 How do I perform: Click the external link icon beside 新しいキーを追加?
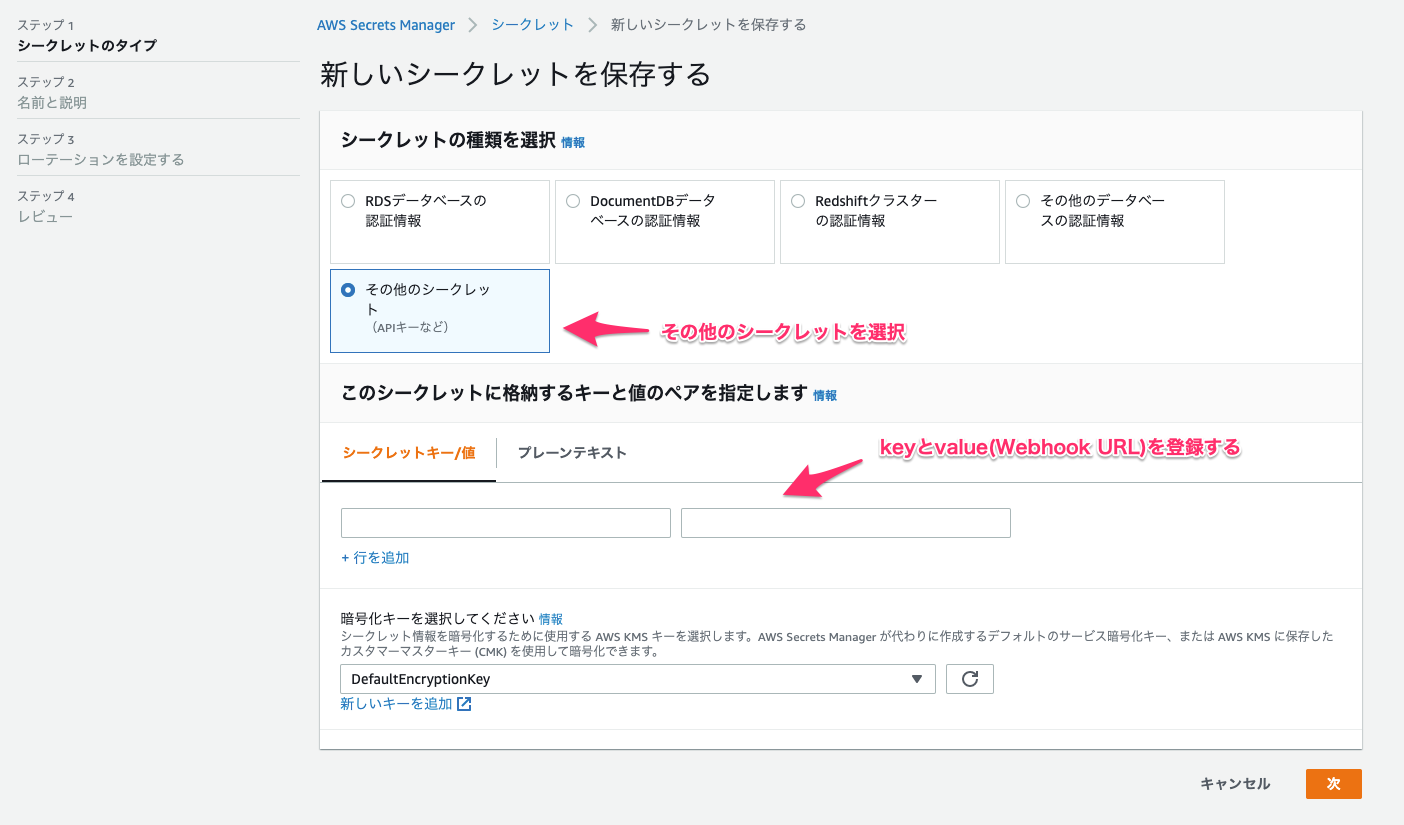click(464, 704)
